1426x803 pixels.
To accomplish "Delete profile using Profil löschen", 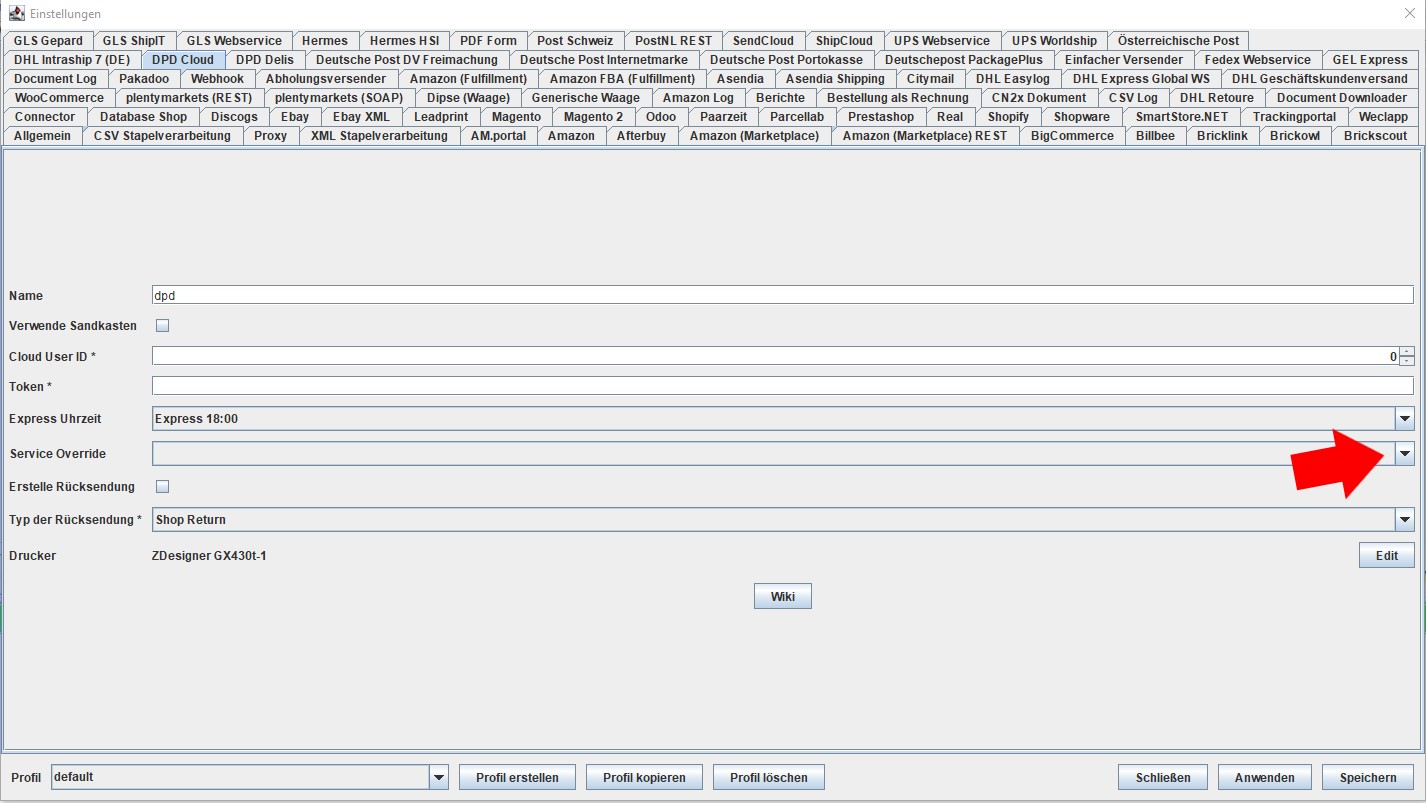I will 769,777.
